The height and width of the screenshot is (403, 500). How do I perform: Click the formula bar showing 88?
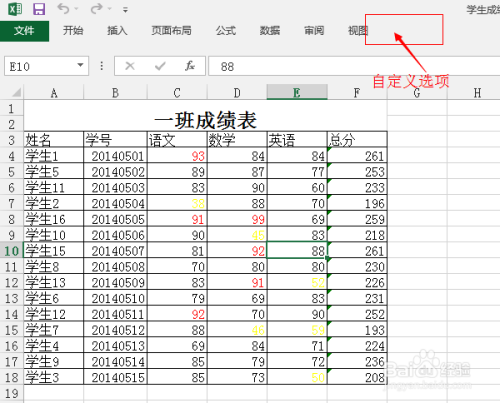click(354, 66)
